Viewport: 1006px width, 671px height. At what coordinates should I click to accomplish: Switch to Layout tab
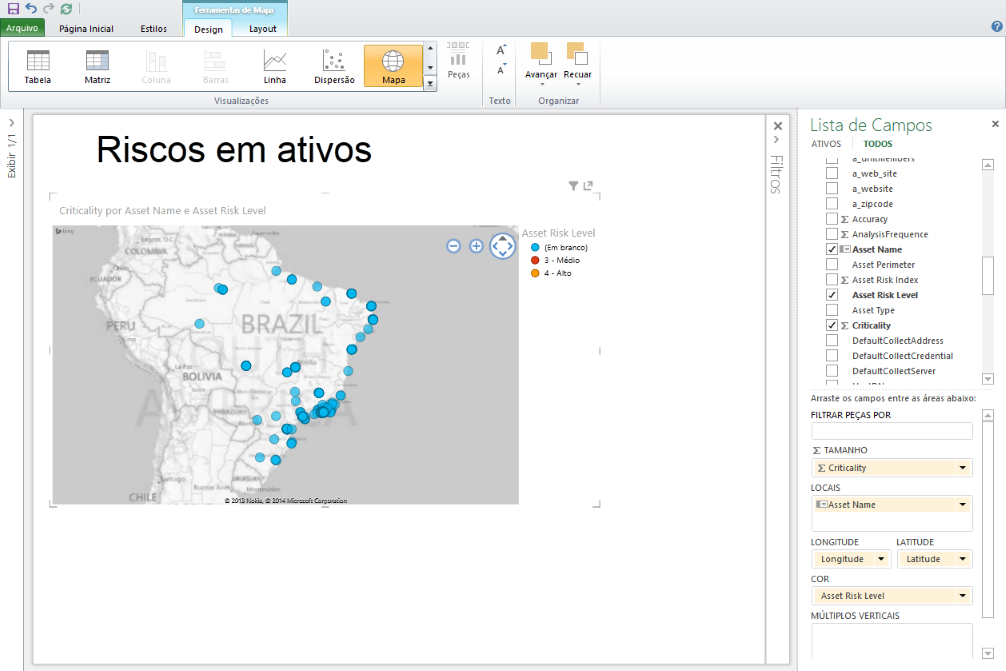(x=262, y=29)
